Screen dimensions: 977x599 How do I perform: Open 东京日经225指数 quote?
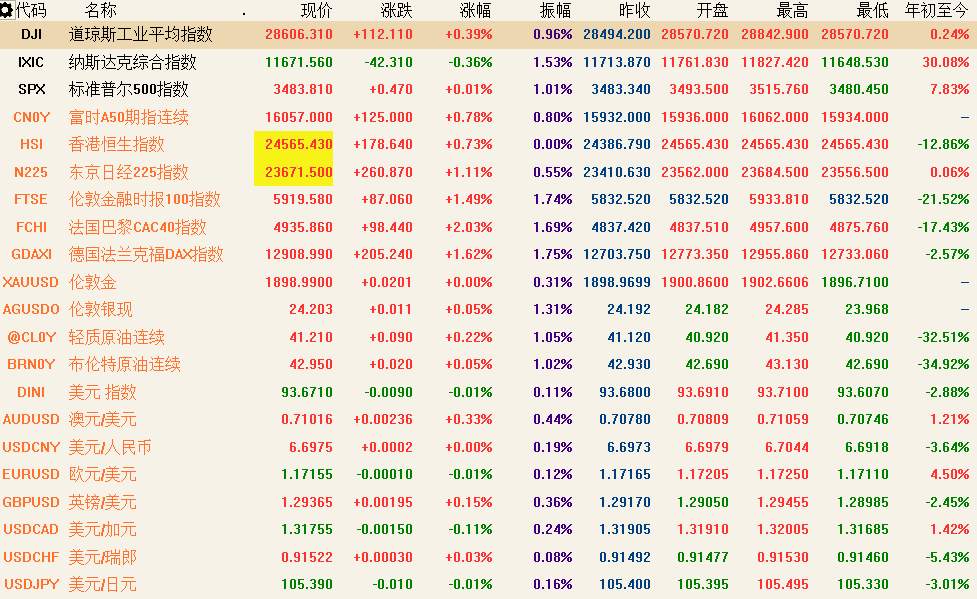point(128,172)
